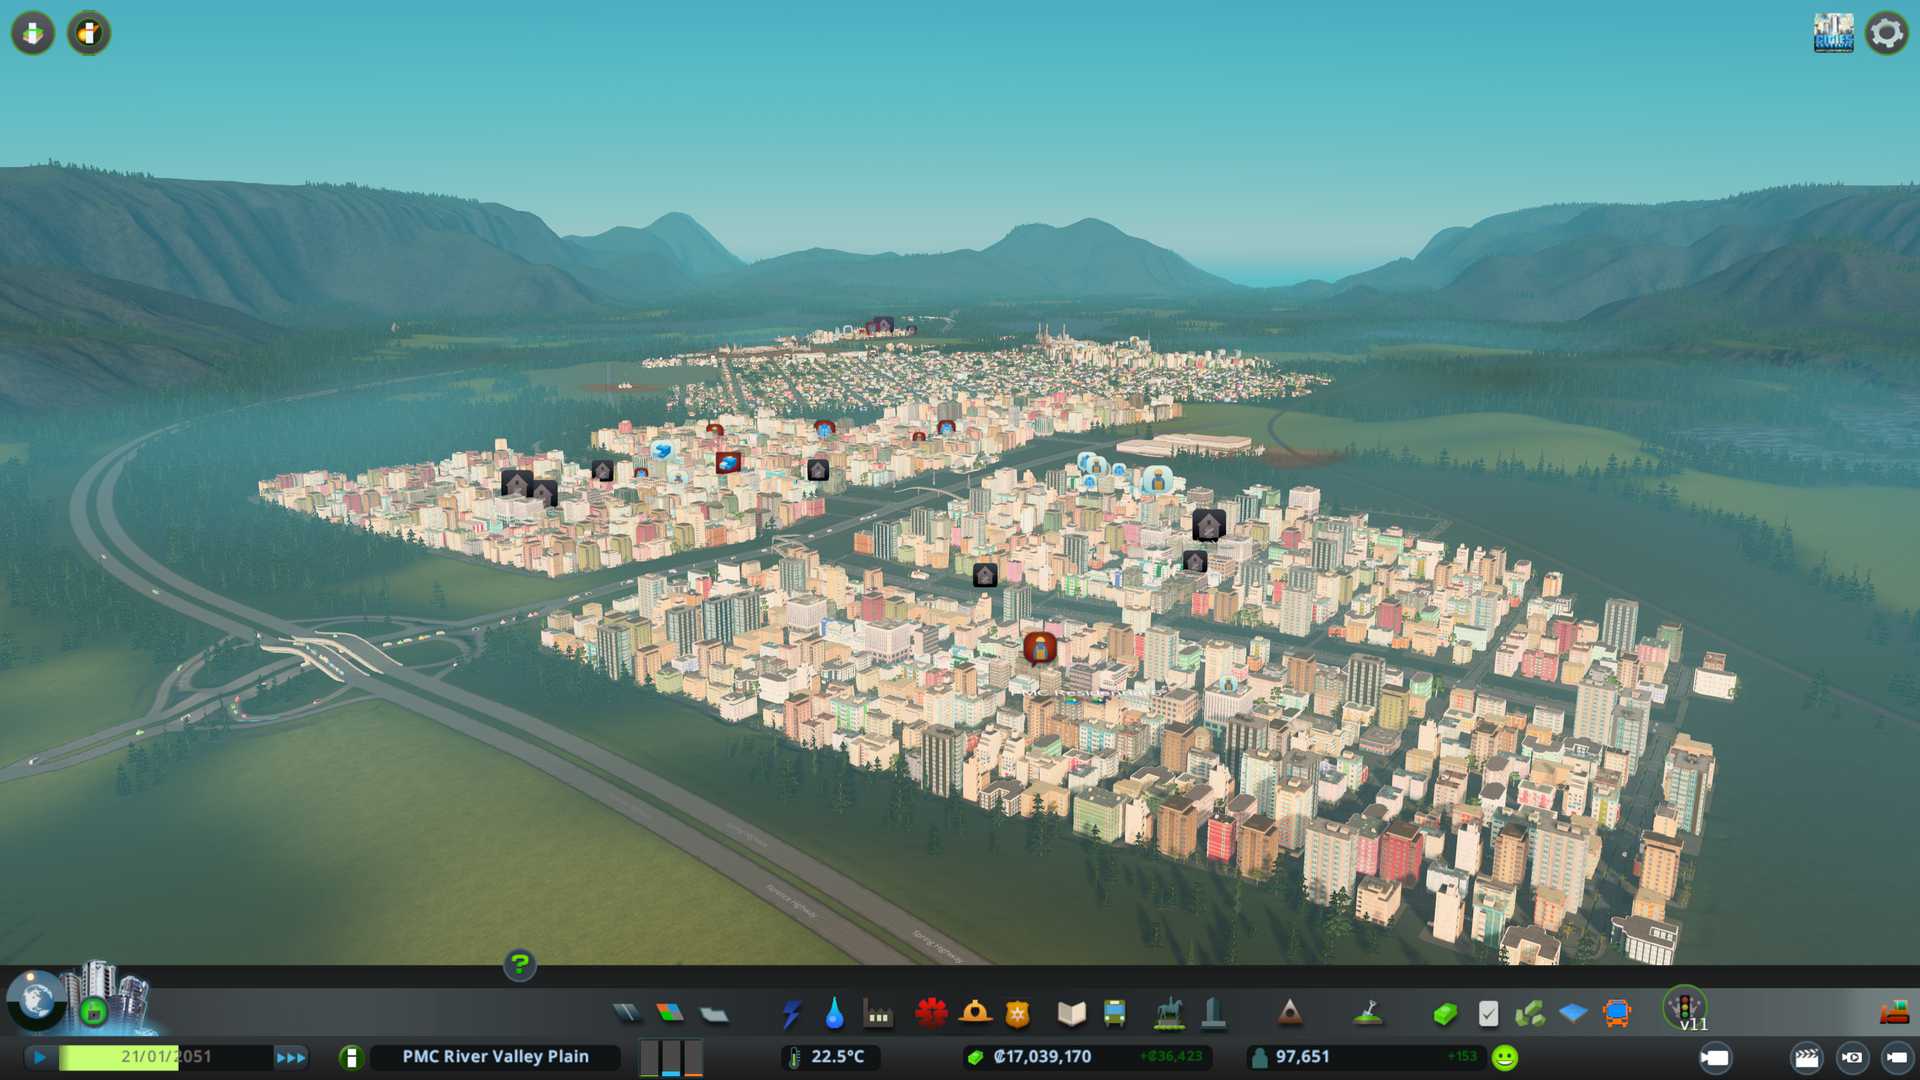Image resolution: width=1920 pixels, height=1080 pixels.
Task: Open the Roads build menu
Action: pos(627,1014)
